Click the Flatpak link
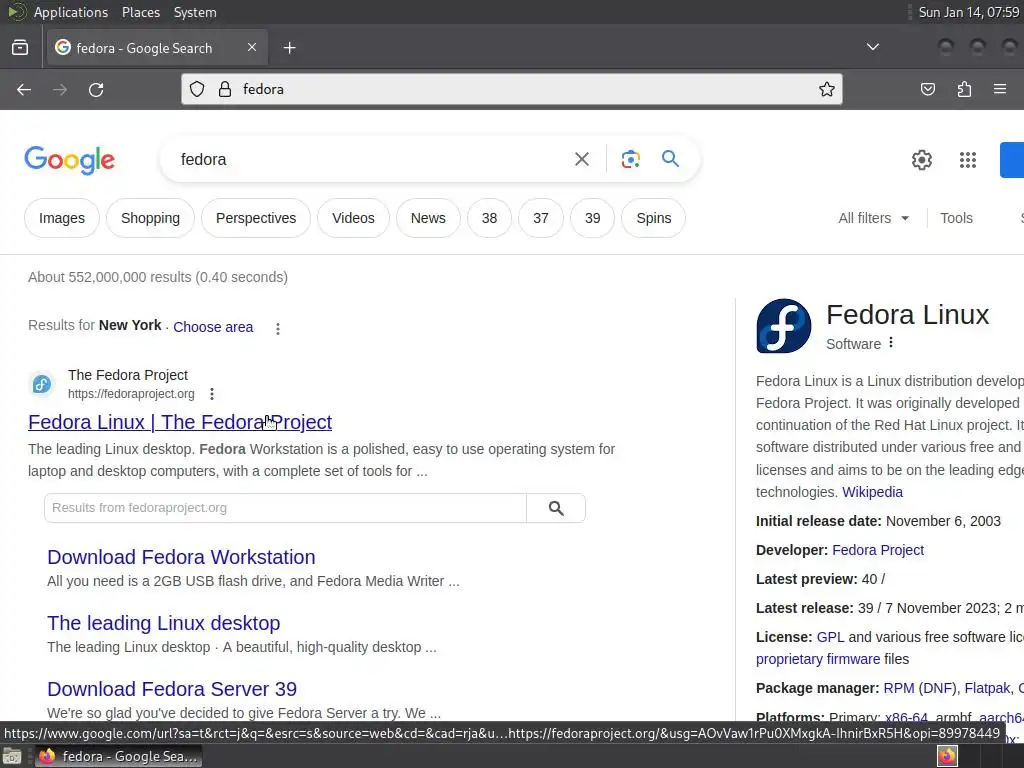The height and width of the screenshot is (768, 1024). [x=988, y=688]
